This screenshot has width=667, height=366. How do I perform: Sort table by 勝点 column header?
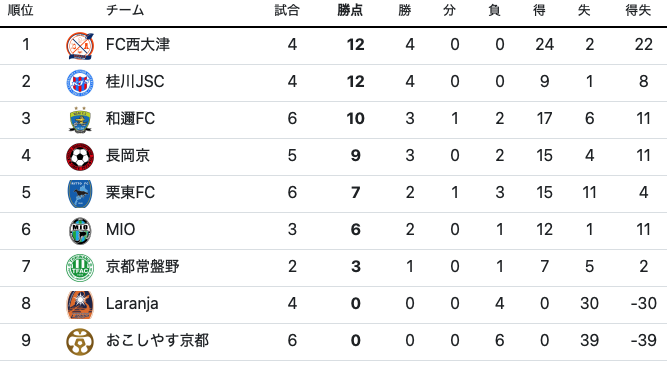350,10
